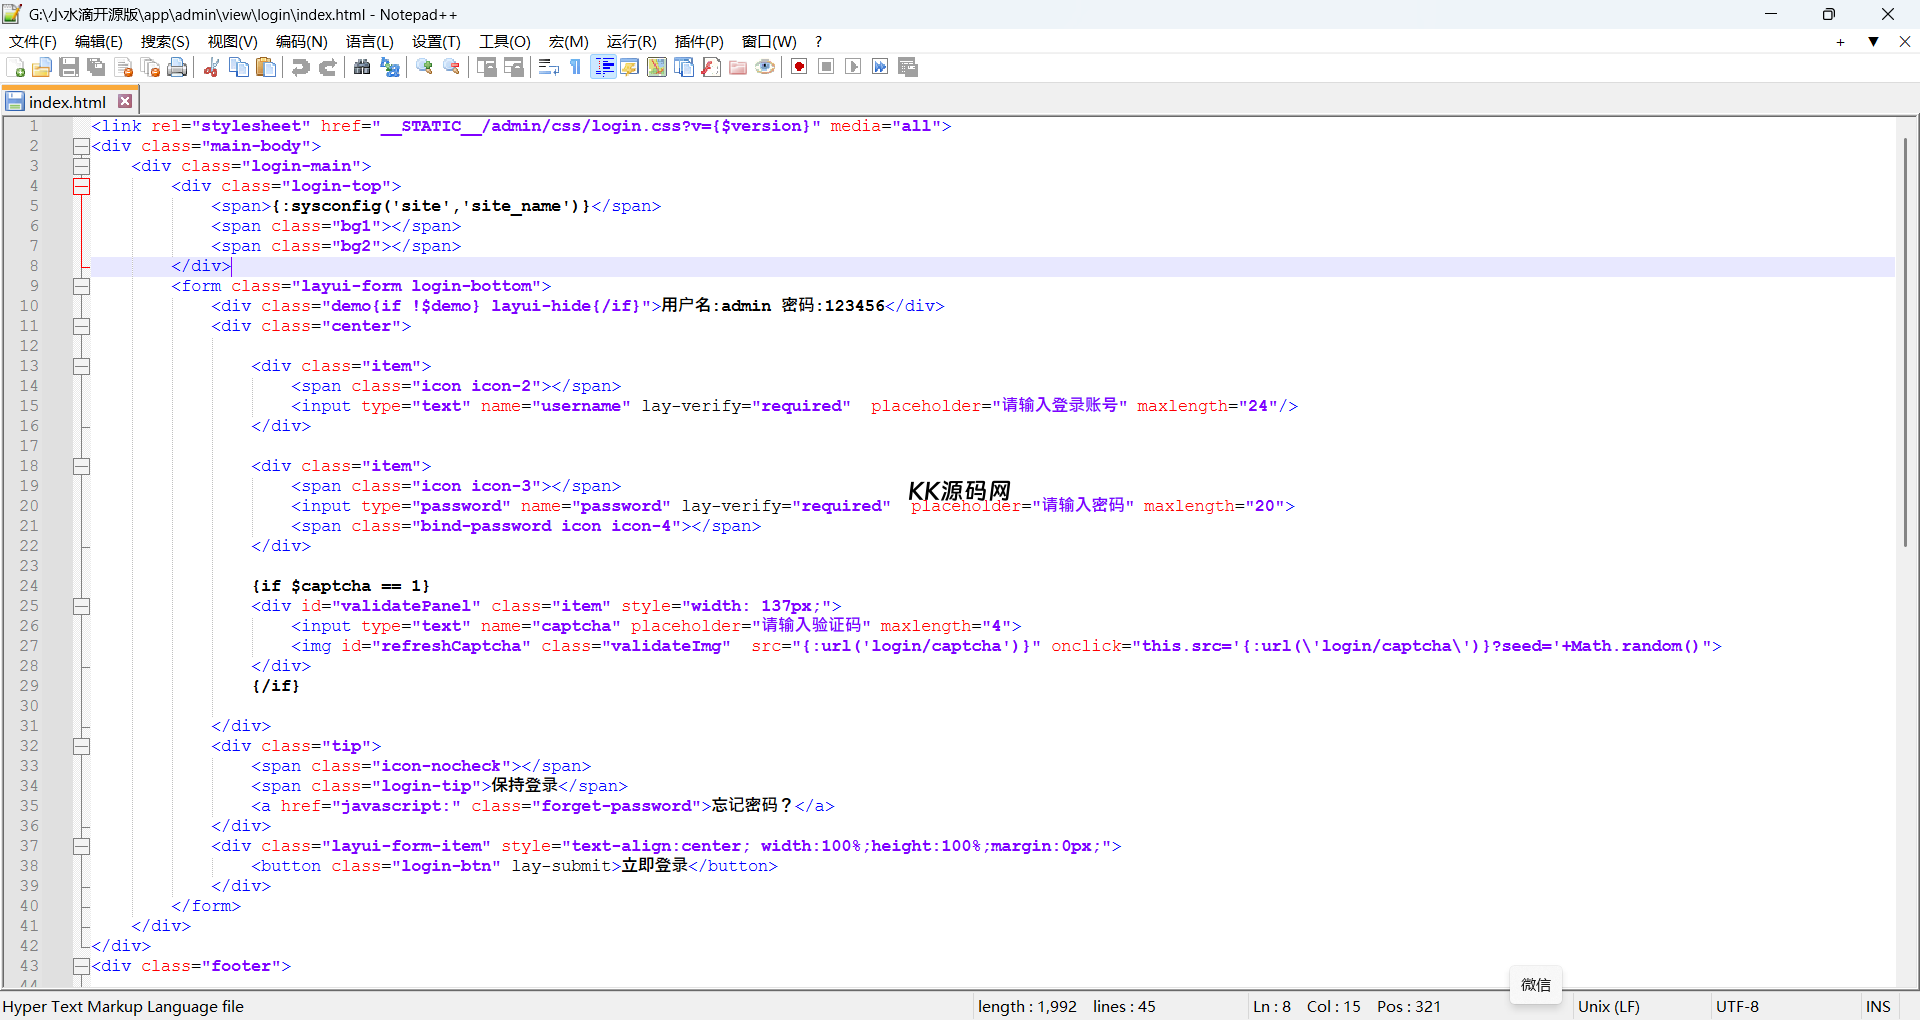Click the New file toolbar icon

point(16,67)
